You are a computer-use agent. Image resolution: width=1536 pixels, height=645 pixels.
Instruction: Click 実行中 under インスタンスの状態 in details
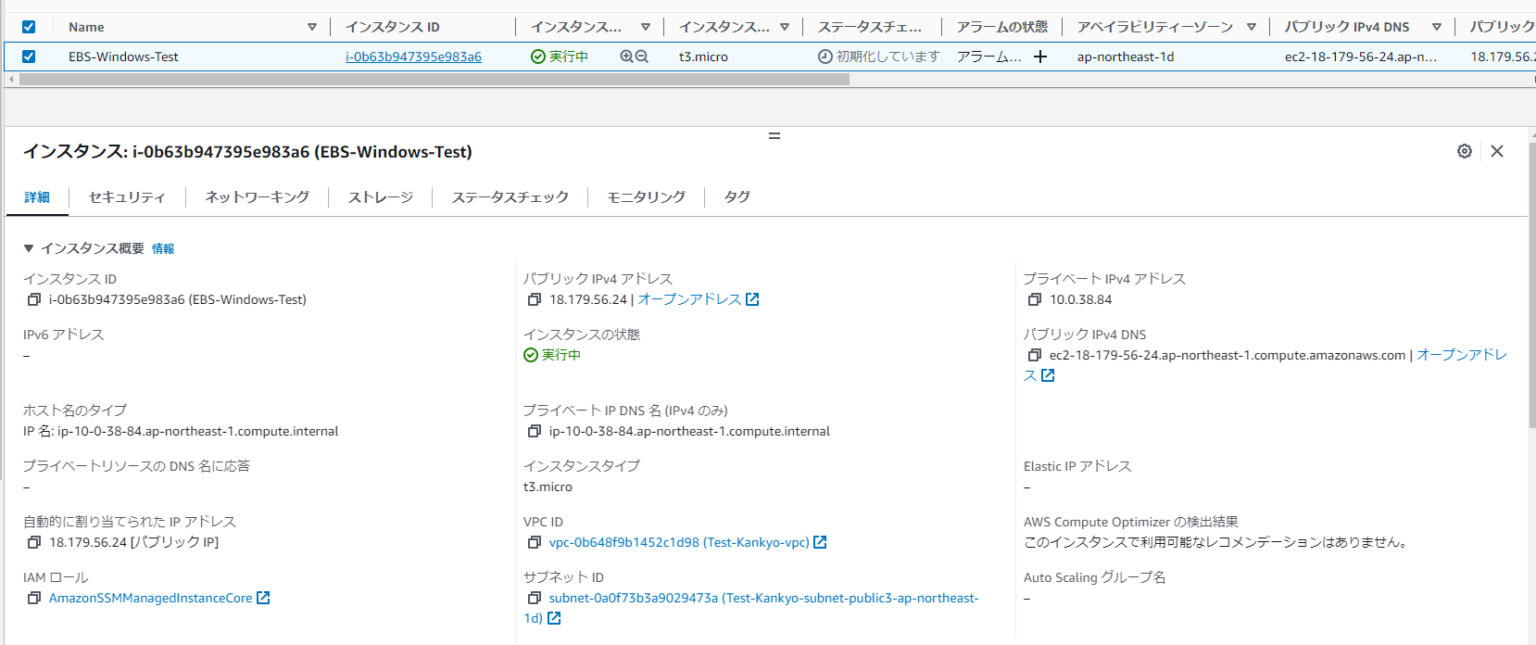(552, 355)
